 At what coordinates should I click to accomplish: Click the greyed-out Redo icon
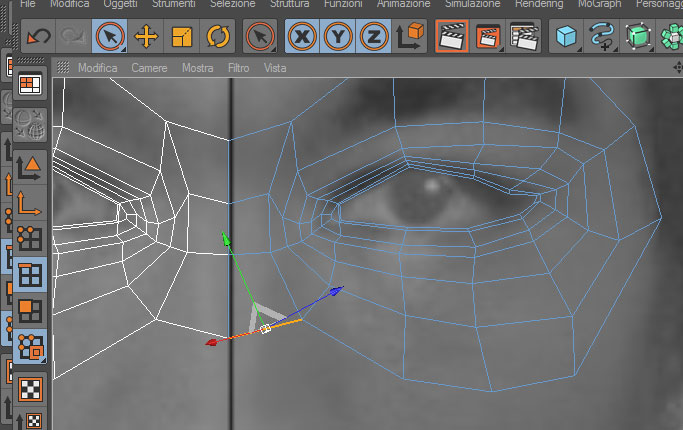73,36
